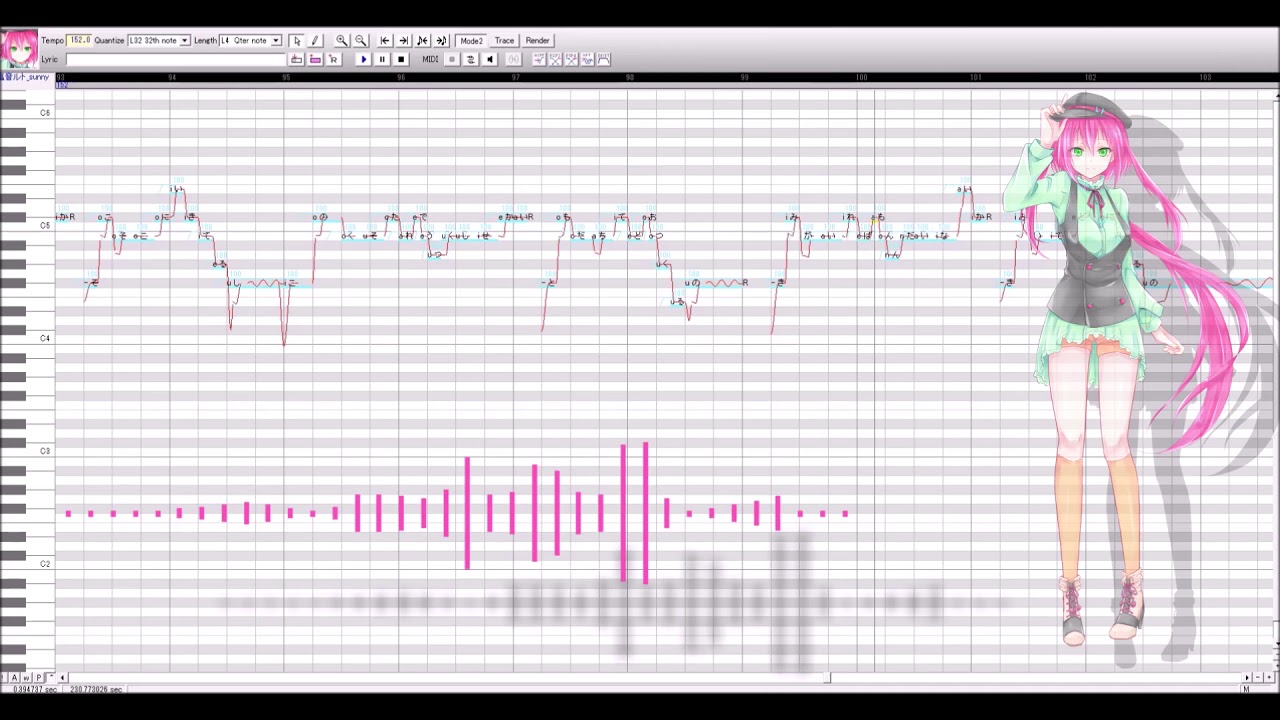Click measure 96 on the ruler
Screen dimensions: 1280x720
[401, 77]
